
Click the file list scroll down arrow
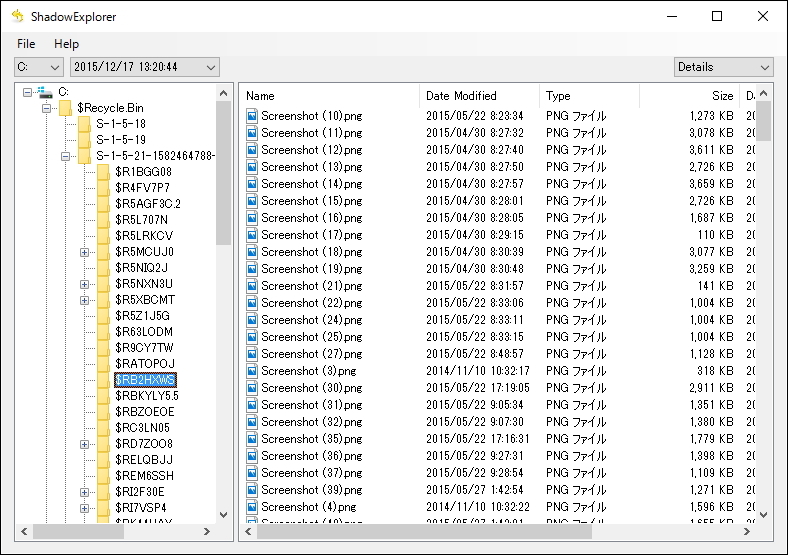(x=764, y=515)
